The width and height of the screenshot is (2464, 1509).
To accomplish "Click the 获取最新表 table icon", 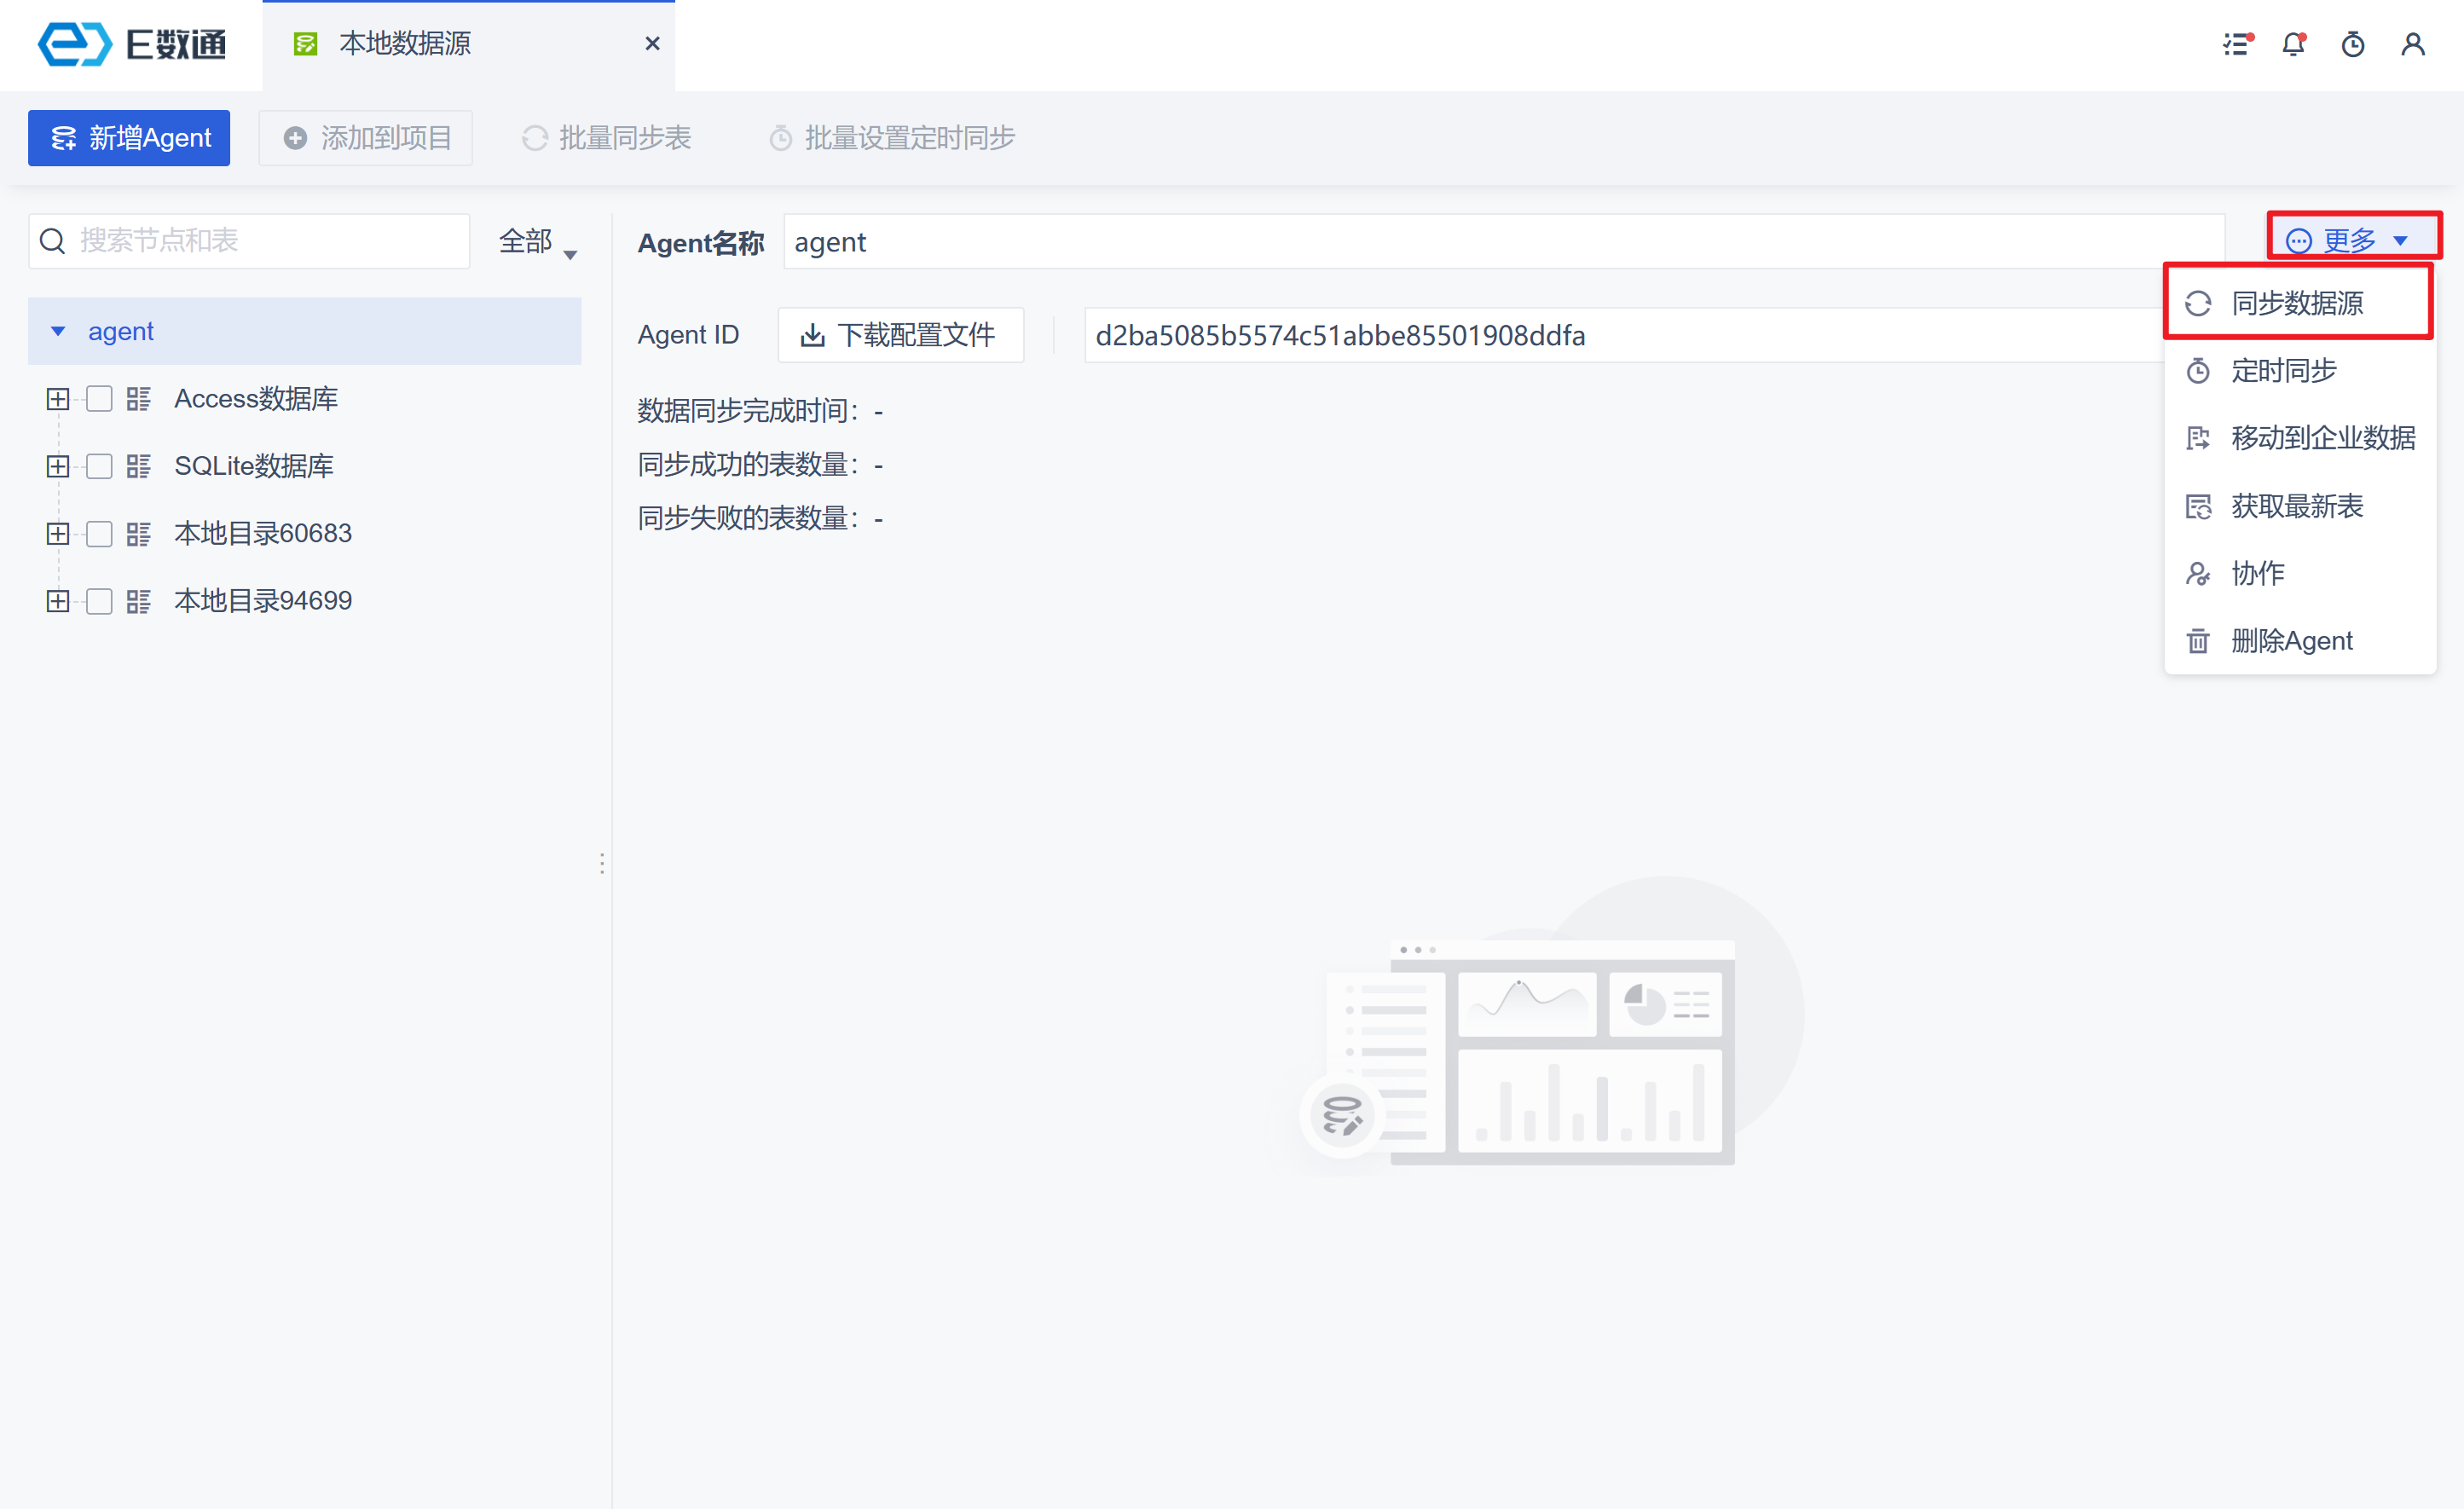I will [x=2197, y=507].
